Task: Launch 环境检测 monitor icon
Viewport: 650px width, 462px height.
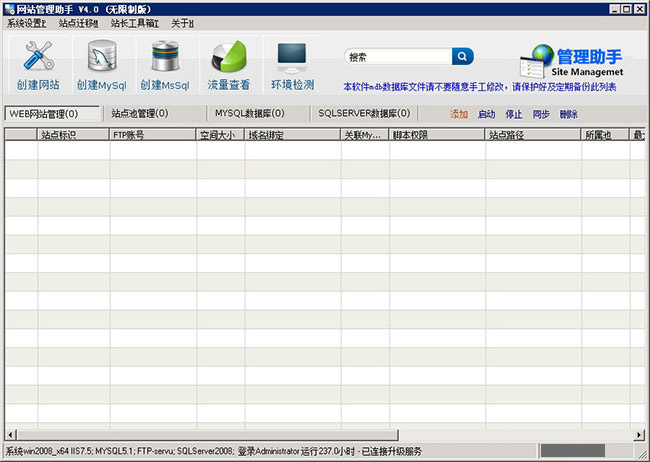Action: [292, 59]
